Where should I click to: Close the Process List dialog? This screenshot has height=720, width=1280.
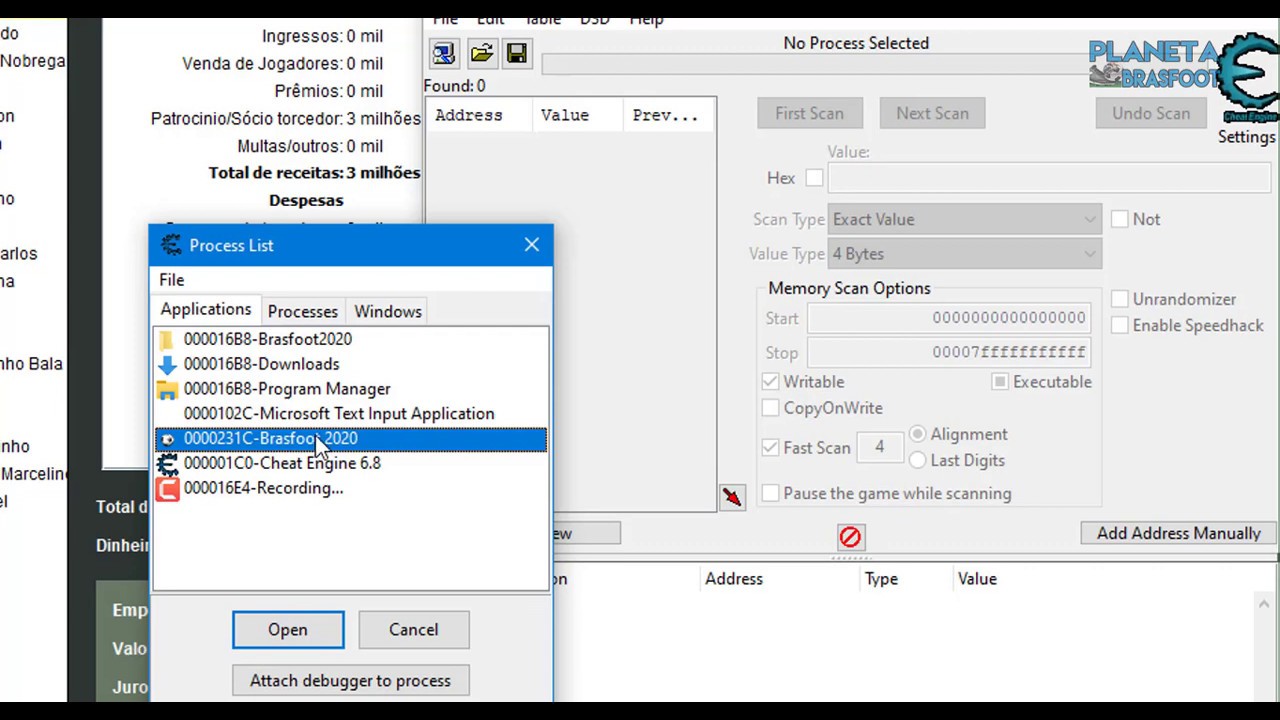[x=531, y=245]
